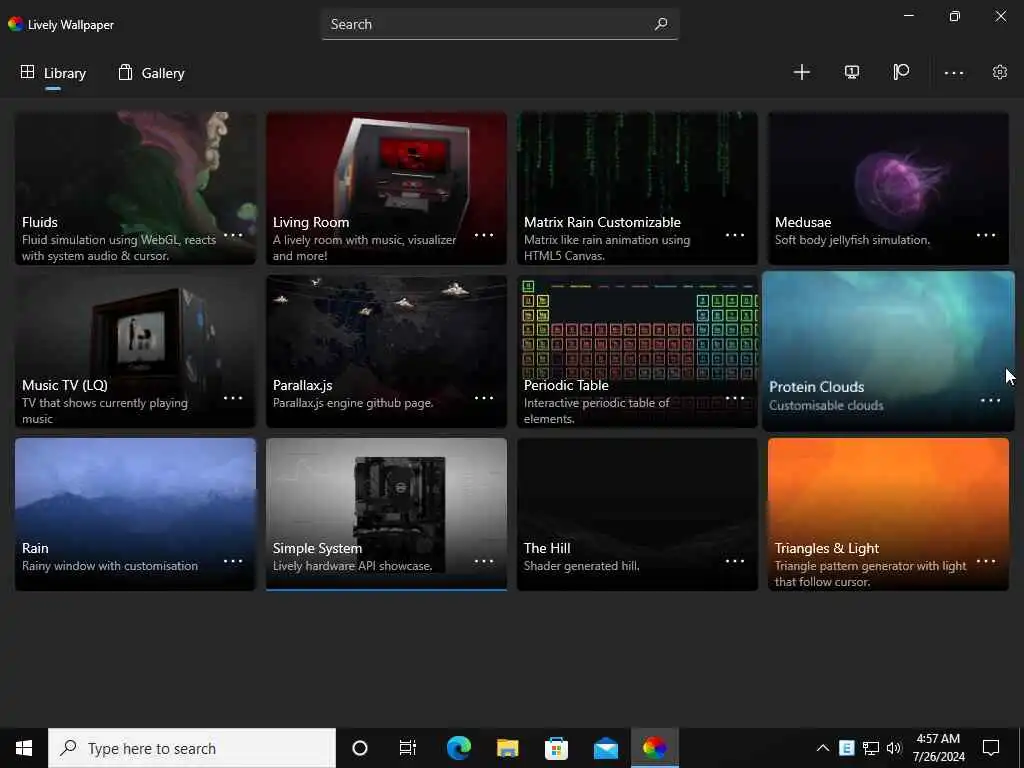
Task: Open the Windows Start menu
Action: click(x=24, y=748)
